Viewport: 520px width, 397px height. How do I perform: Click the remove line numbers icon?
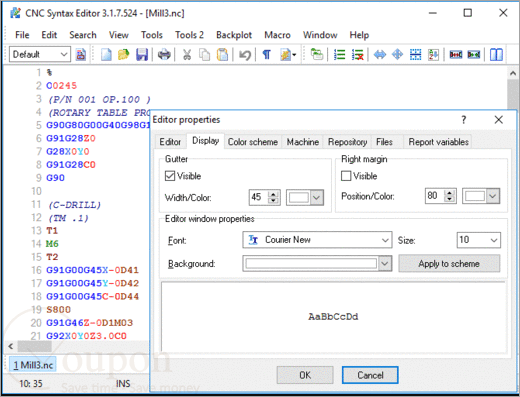click(x=357, y=54)
